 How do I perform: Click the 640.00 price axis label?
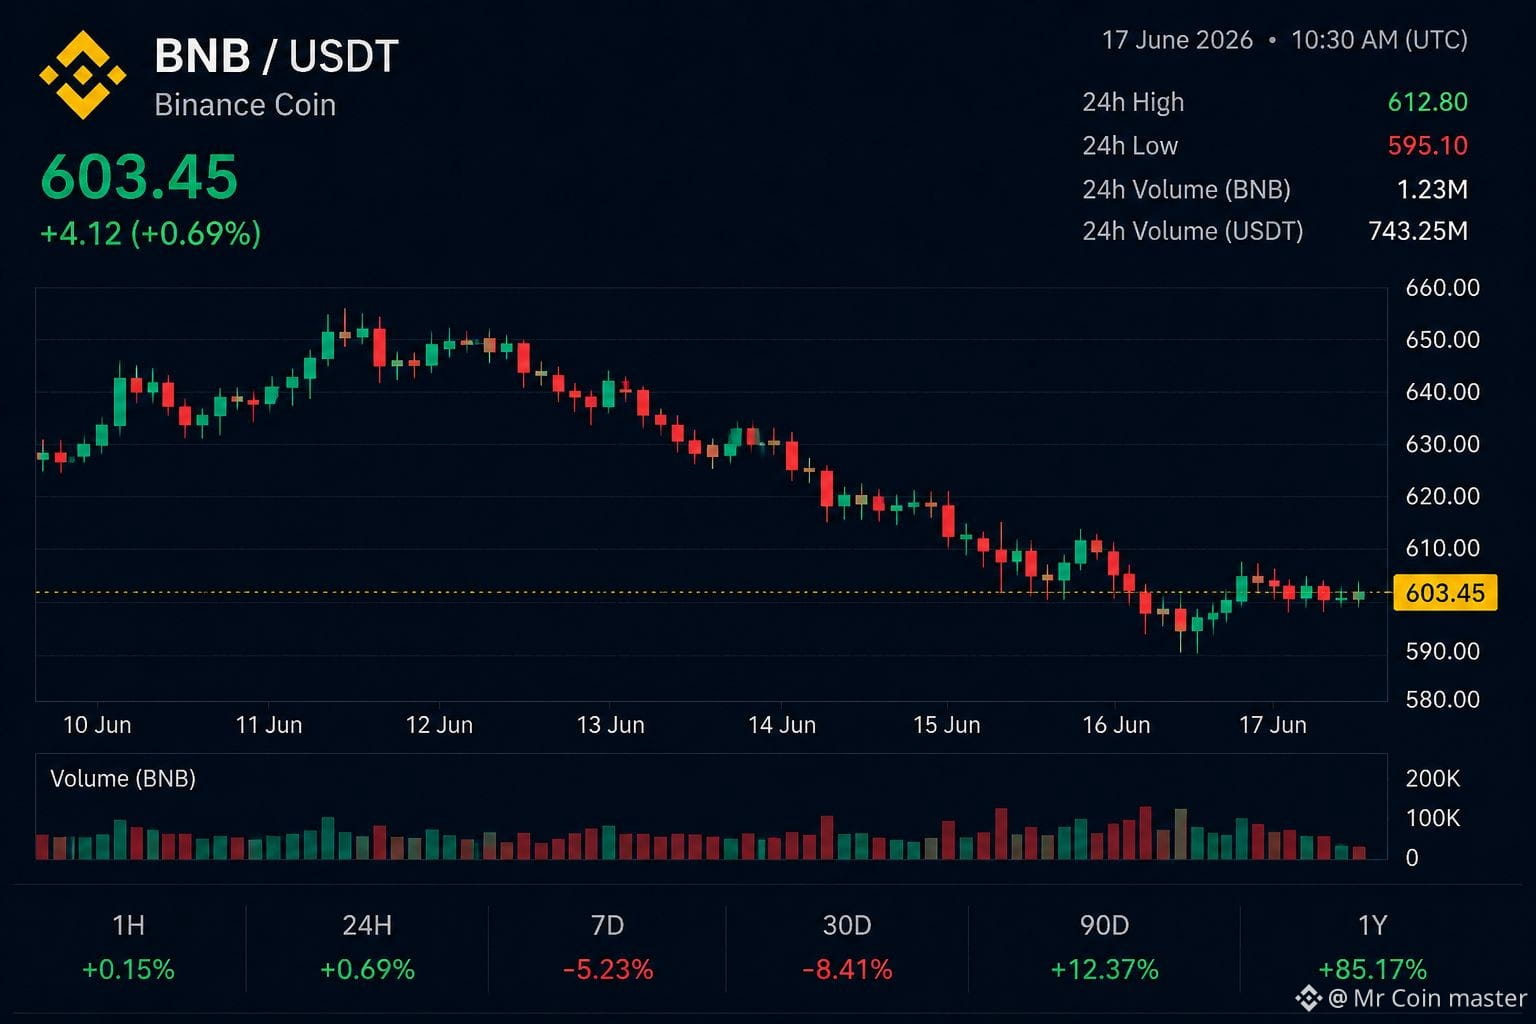(1443, 392)
